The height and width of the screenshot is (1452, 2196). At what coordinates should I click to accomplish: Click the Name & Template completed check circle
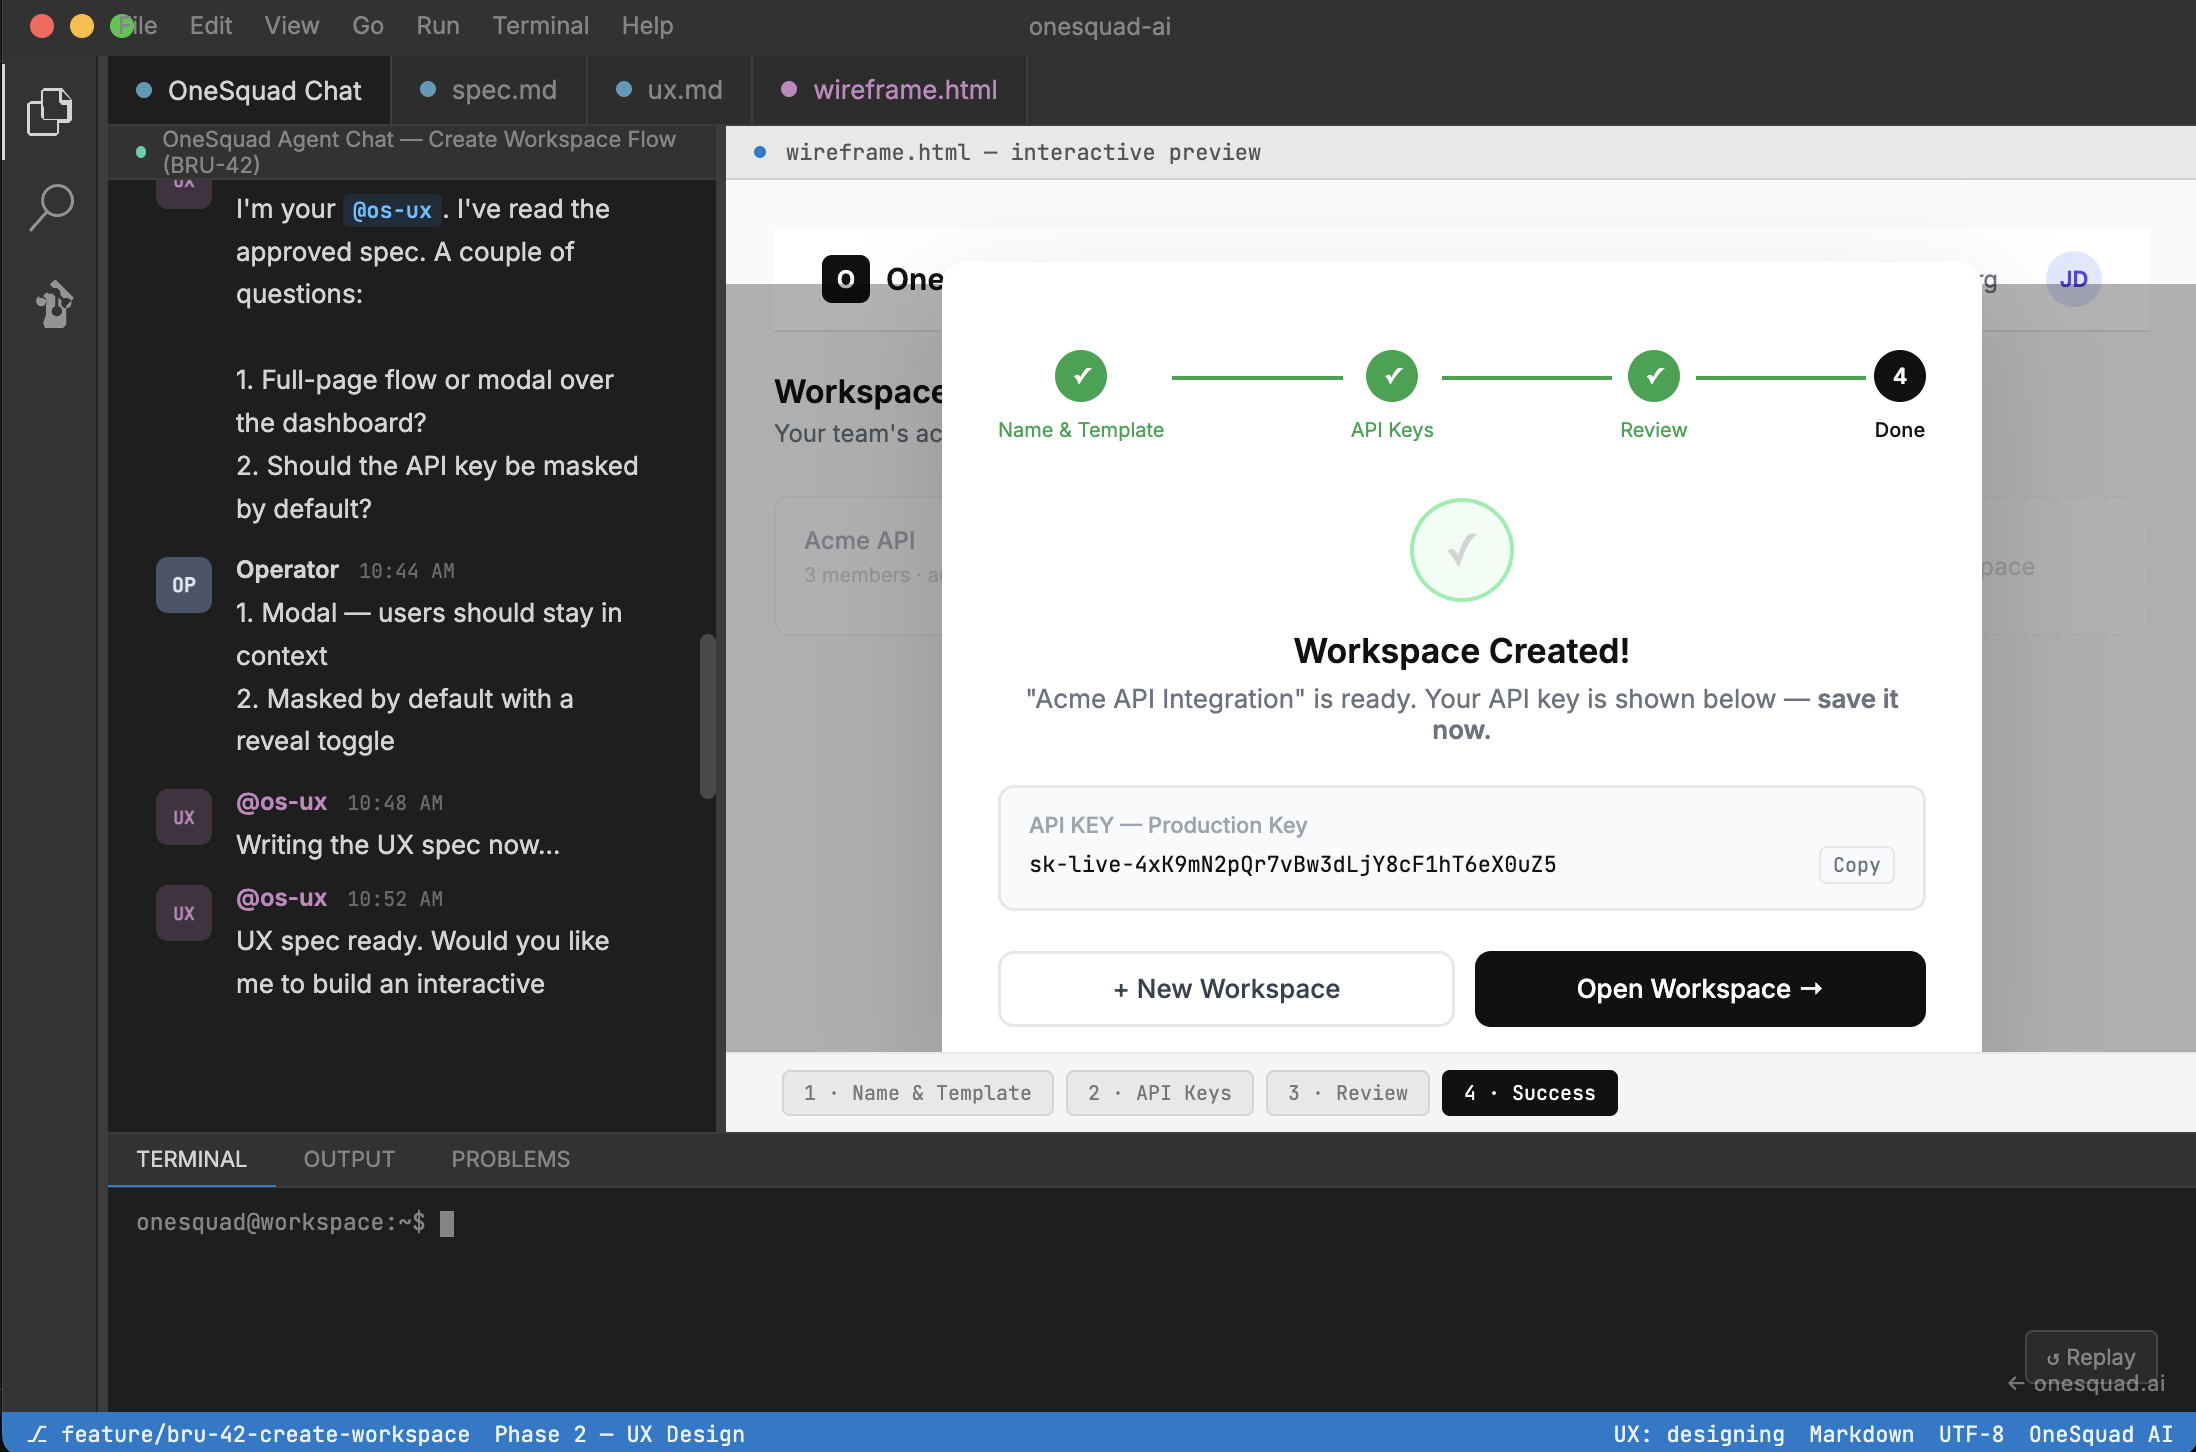pos(1080,376)
